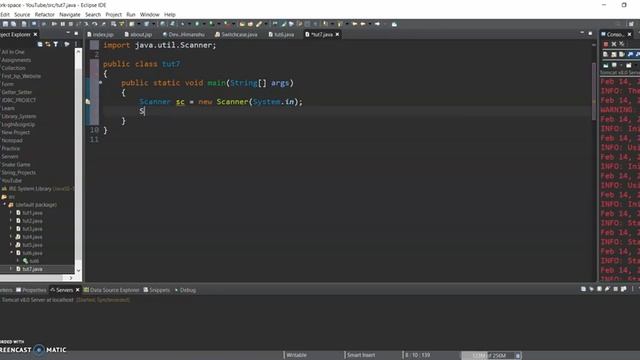Click the red Terminate button in Console

(606, 44)
